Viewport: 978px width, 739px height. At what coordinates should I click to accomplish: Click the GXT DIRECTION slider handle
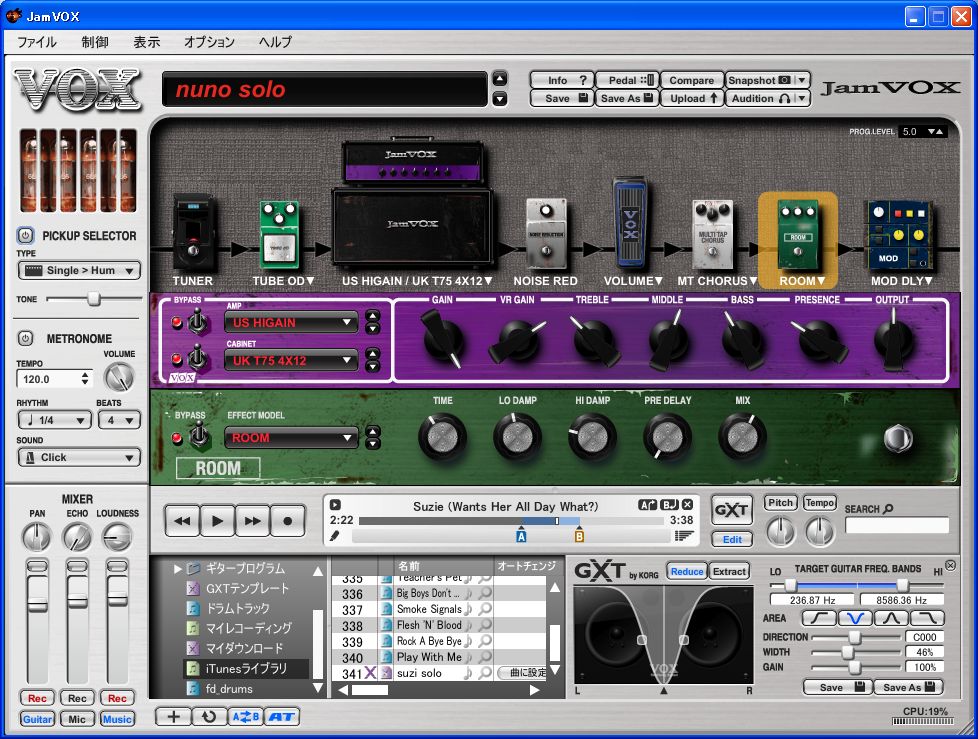[855, 637]
